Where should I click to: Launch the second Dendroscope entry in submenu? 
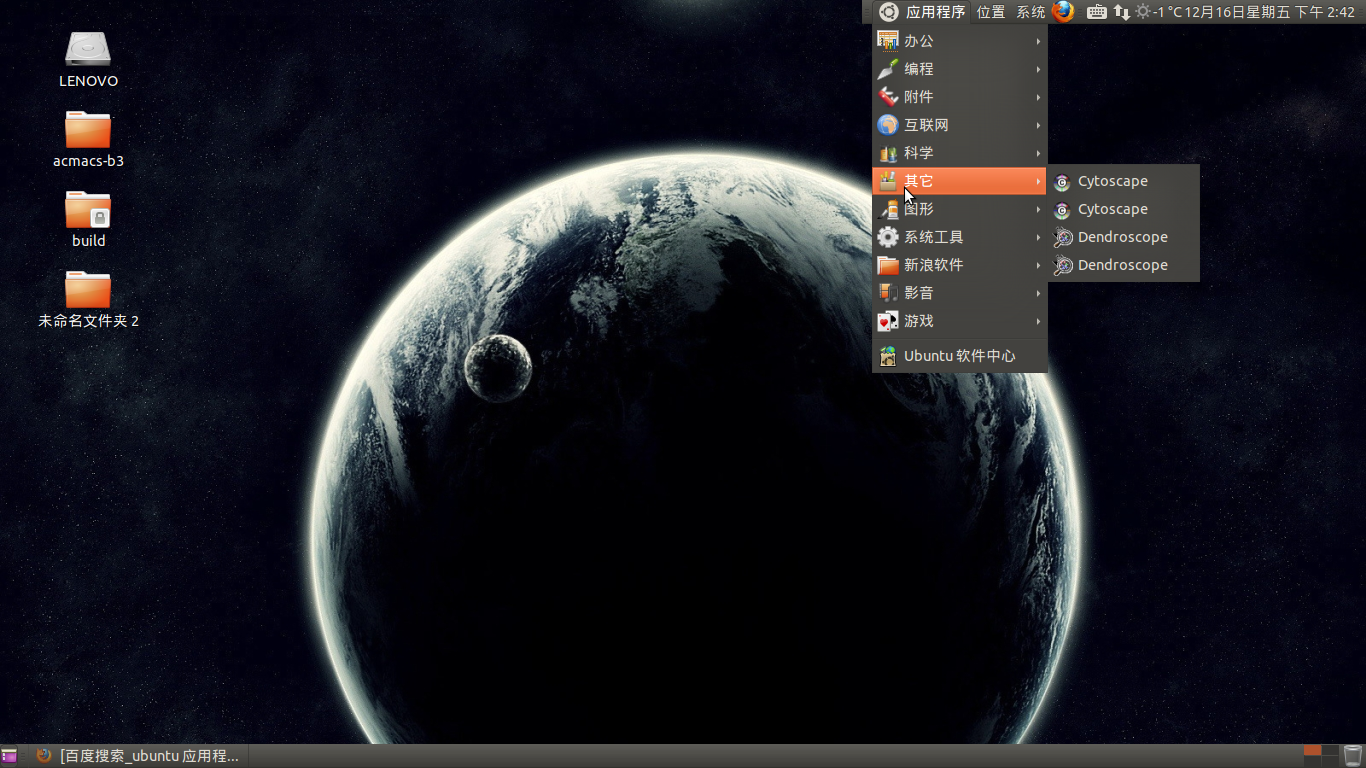tap(1124, 265)
